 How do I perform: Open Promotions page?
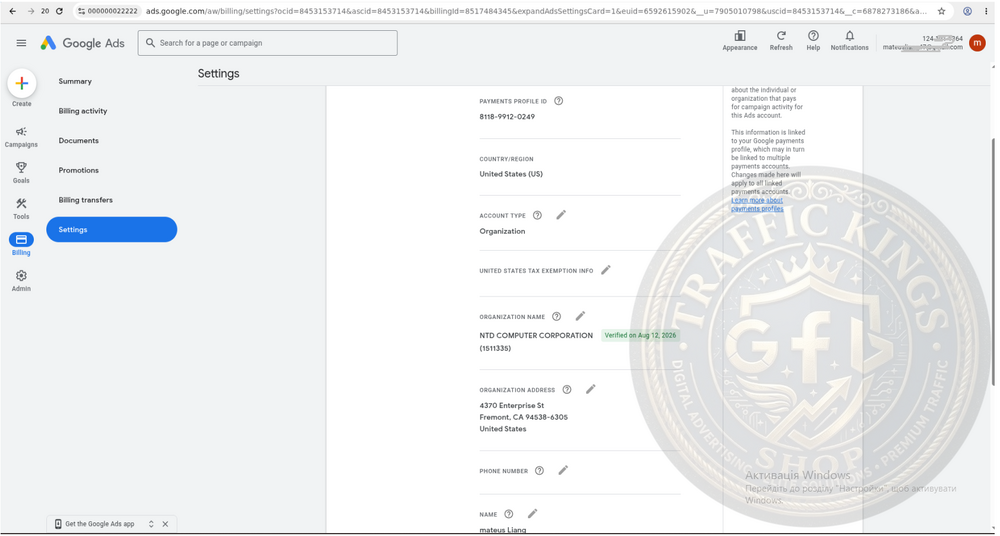(78, 170)
